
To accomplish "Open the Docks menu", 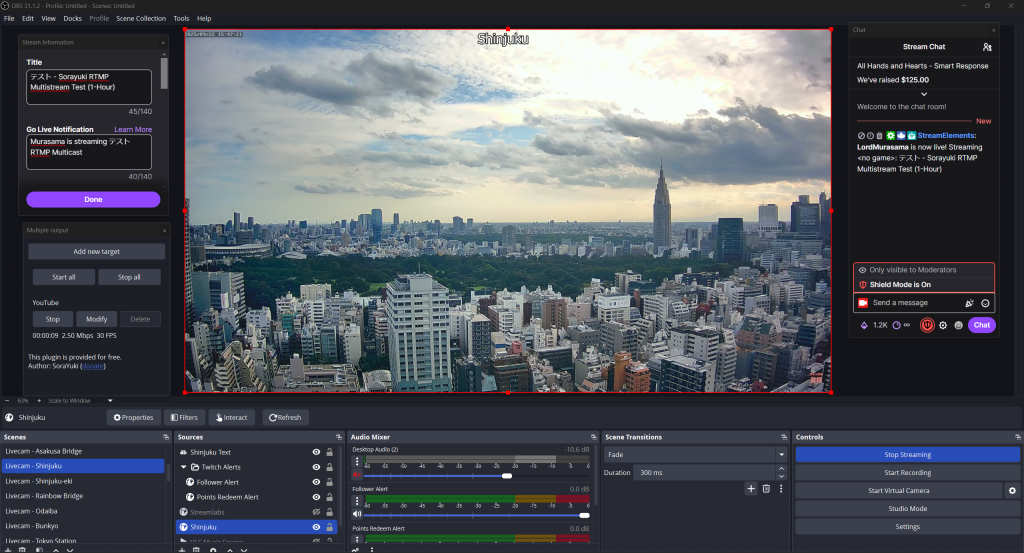I will click(x=72, y=18).
